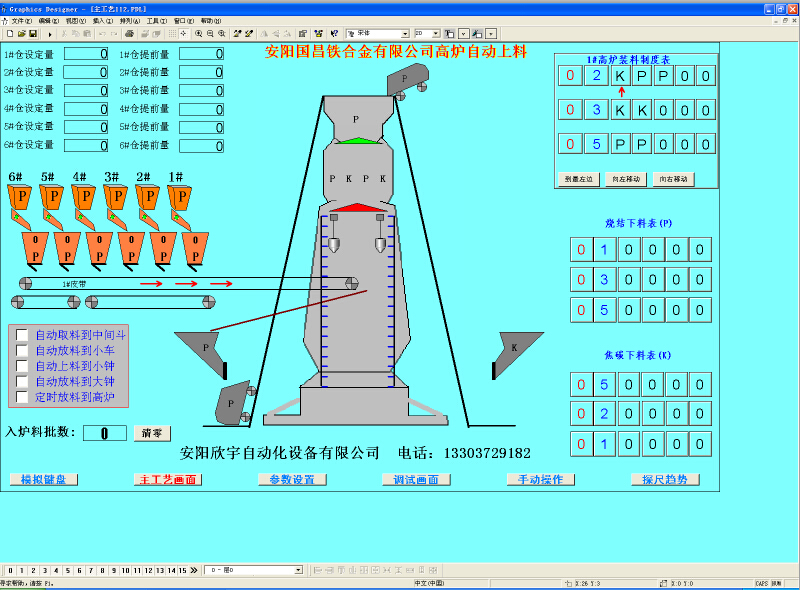
Task: Select the 焦碳下料表(K) heading
Action: pos(638,355)
